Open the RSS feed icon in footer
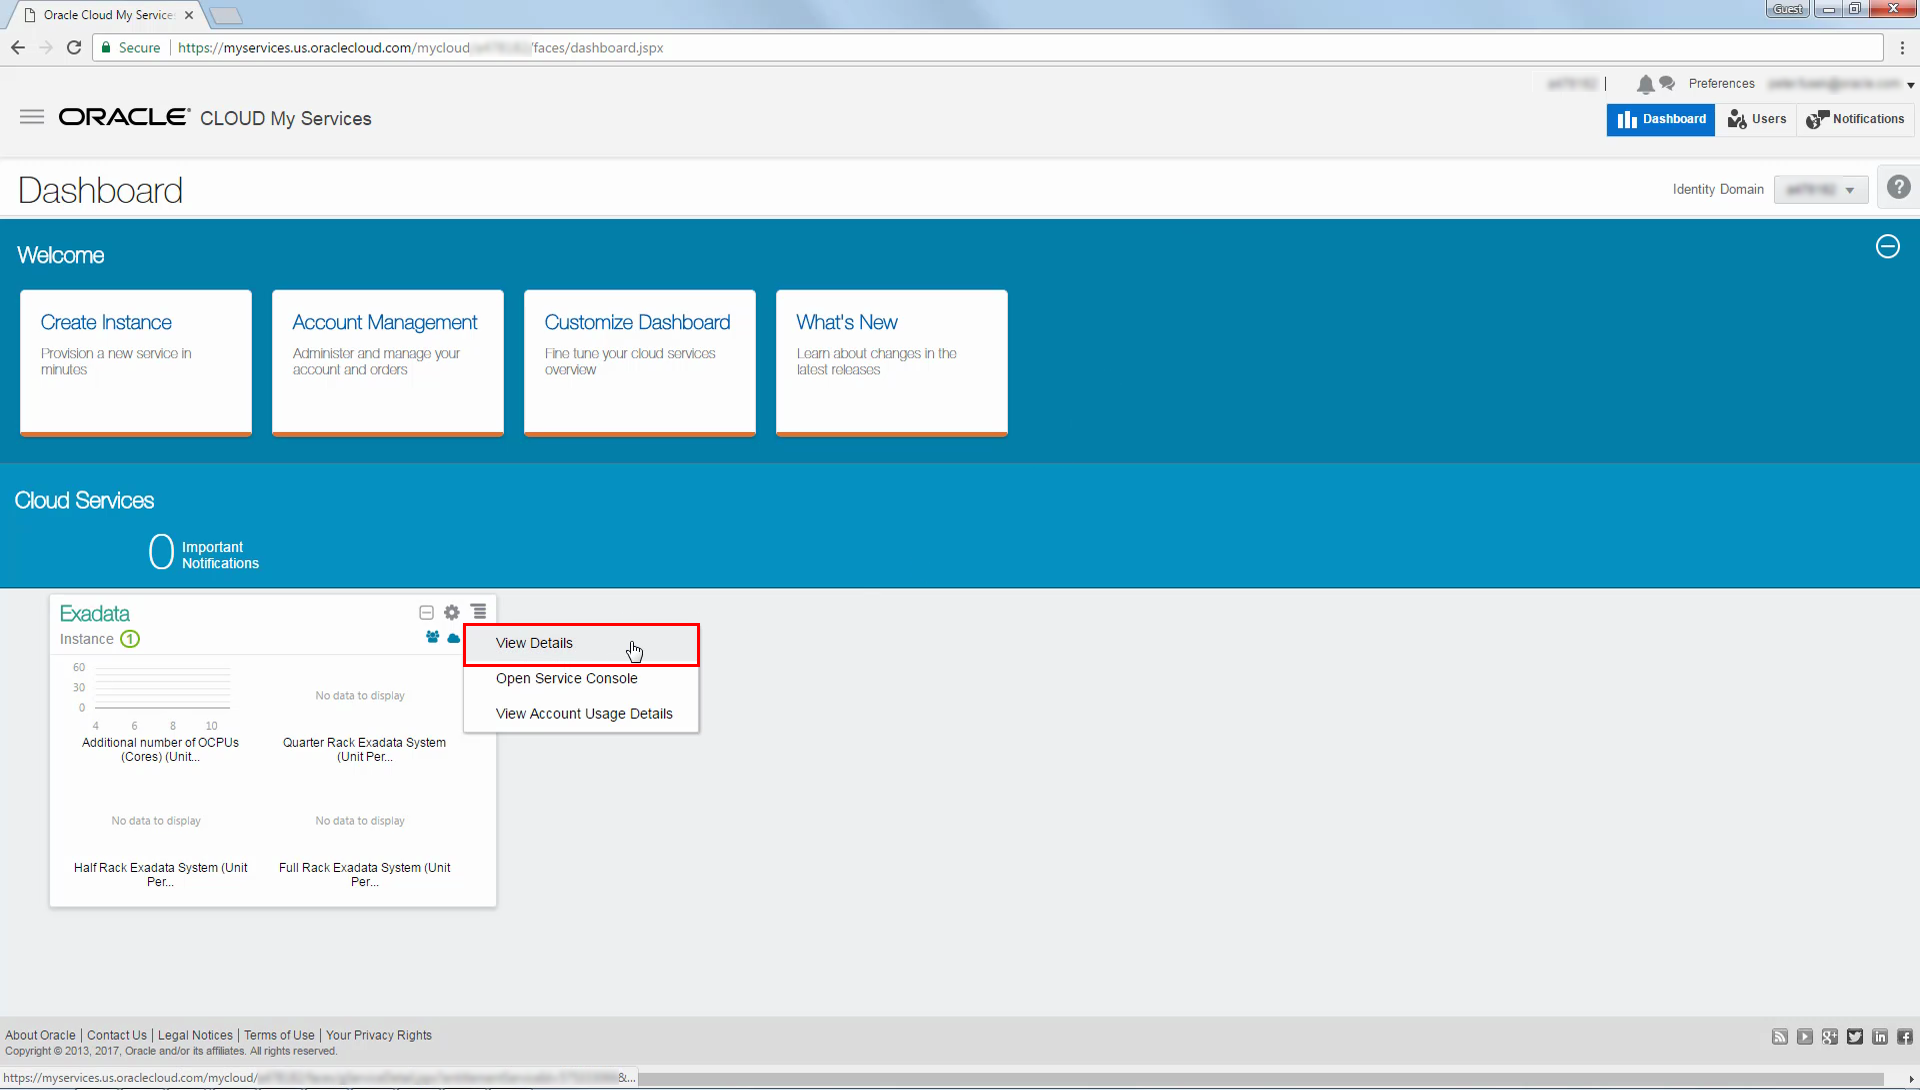This screenshot has width=1920, height=1090. coord(1780,1036)
